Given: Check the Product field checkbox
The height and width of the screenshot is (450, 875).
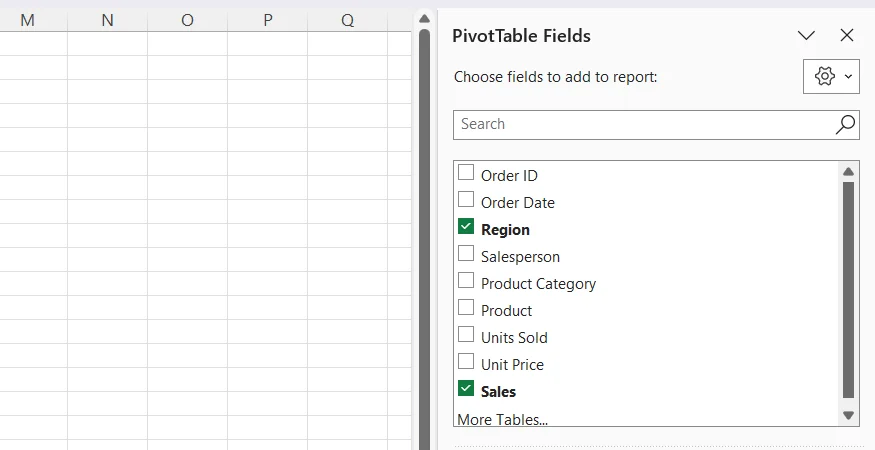Looking at the screenshot, I should tap(466, 307).
